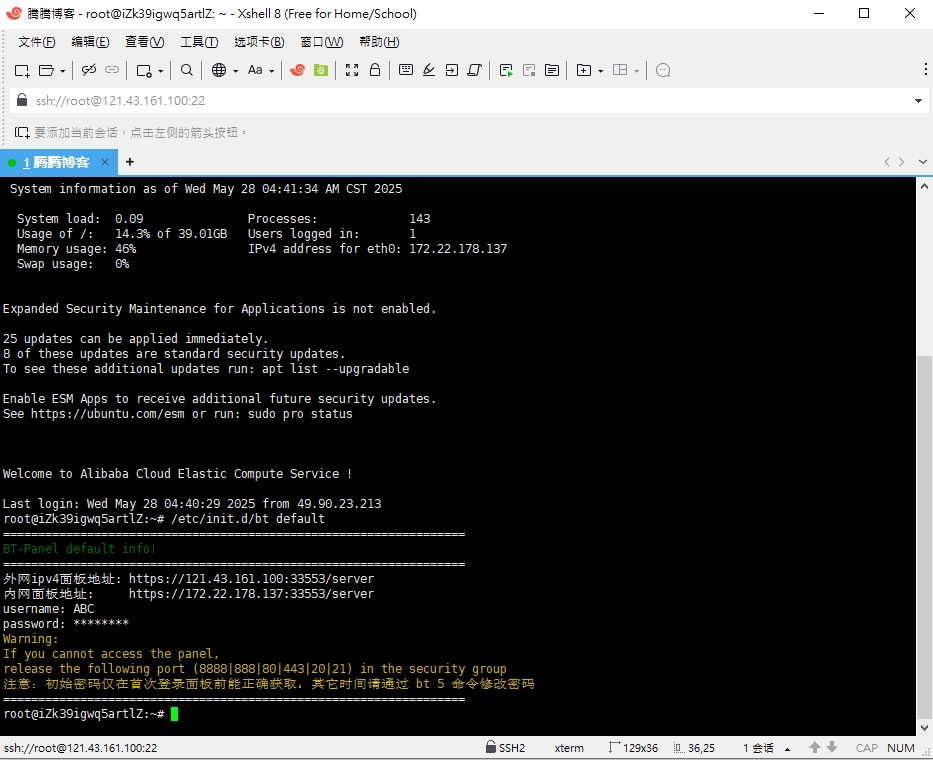
Task: Expand the globe encoding dropdown
Action: point(235,71)
